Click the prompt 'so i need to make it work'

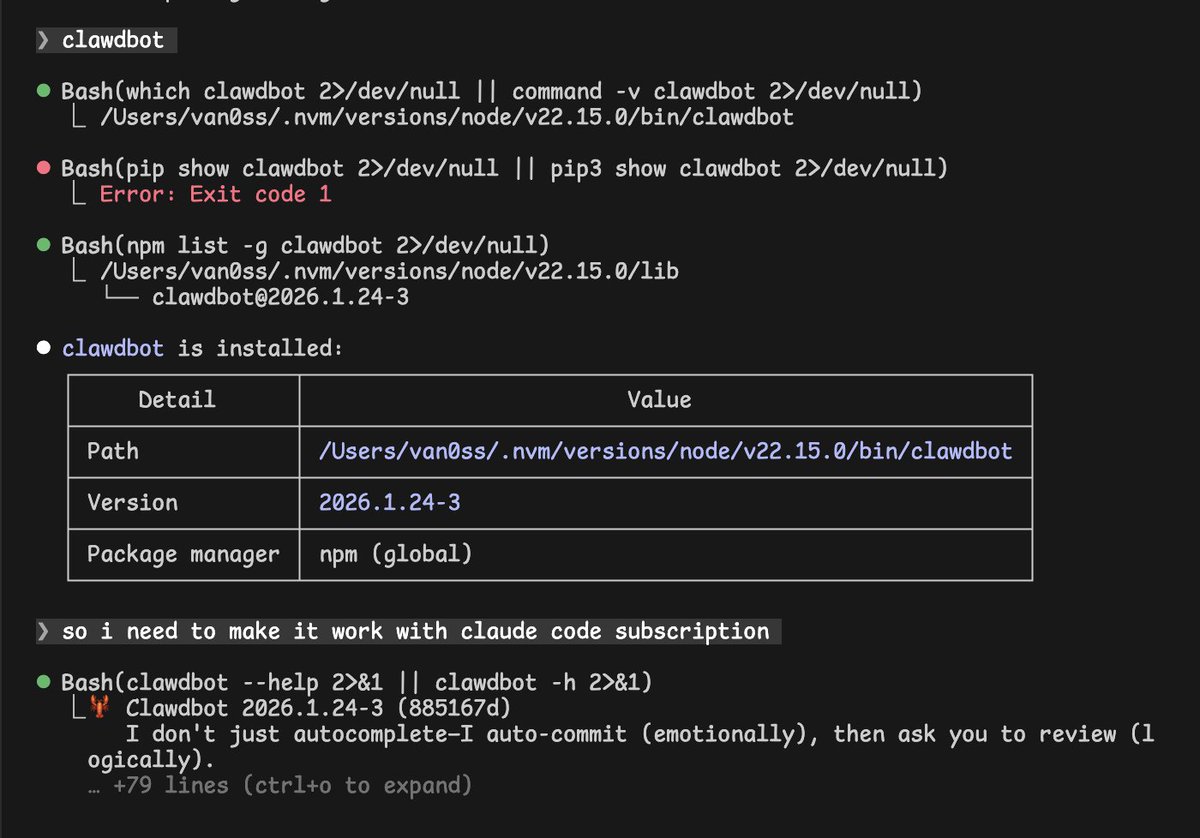[407, 631]
